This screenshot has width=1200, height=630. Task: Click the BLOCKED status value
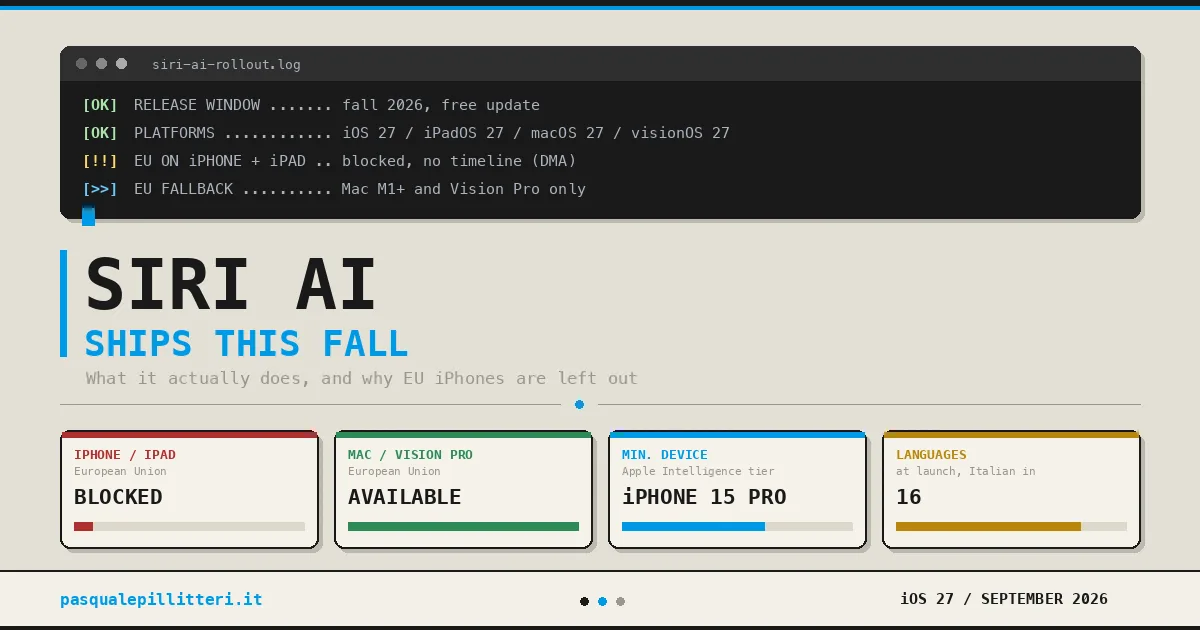click(x=118, y=497)
